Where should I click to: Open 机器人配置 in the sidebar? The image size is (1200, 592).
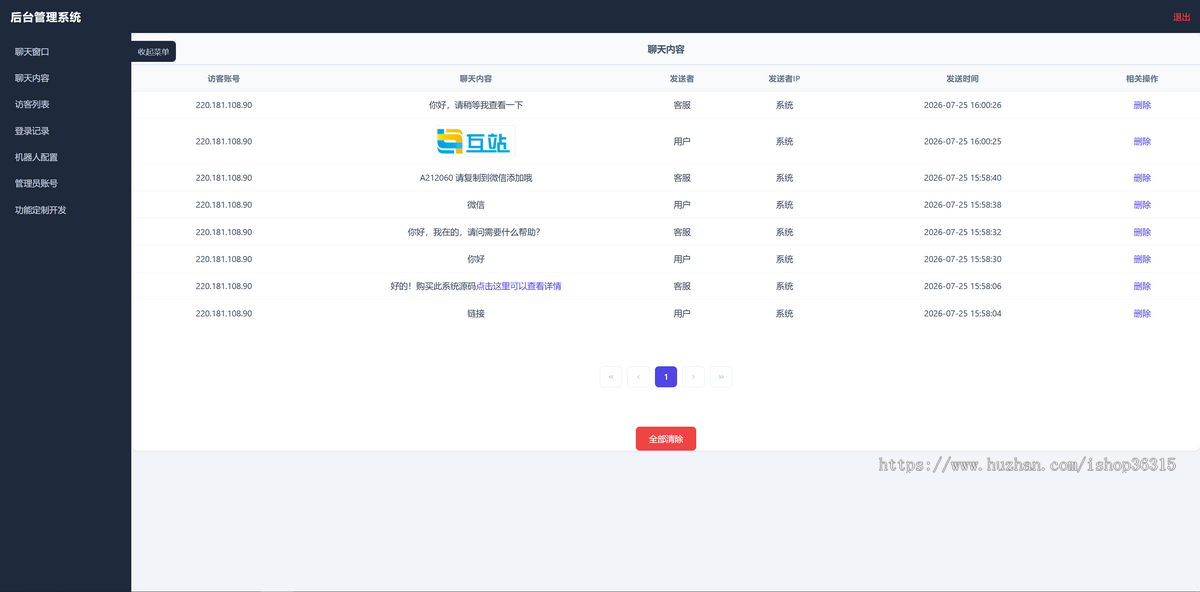point(36,157)
